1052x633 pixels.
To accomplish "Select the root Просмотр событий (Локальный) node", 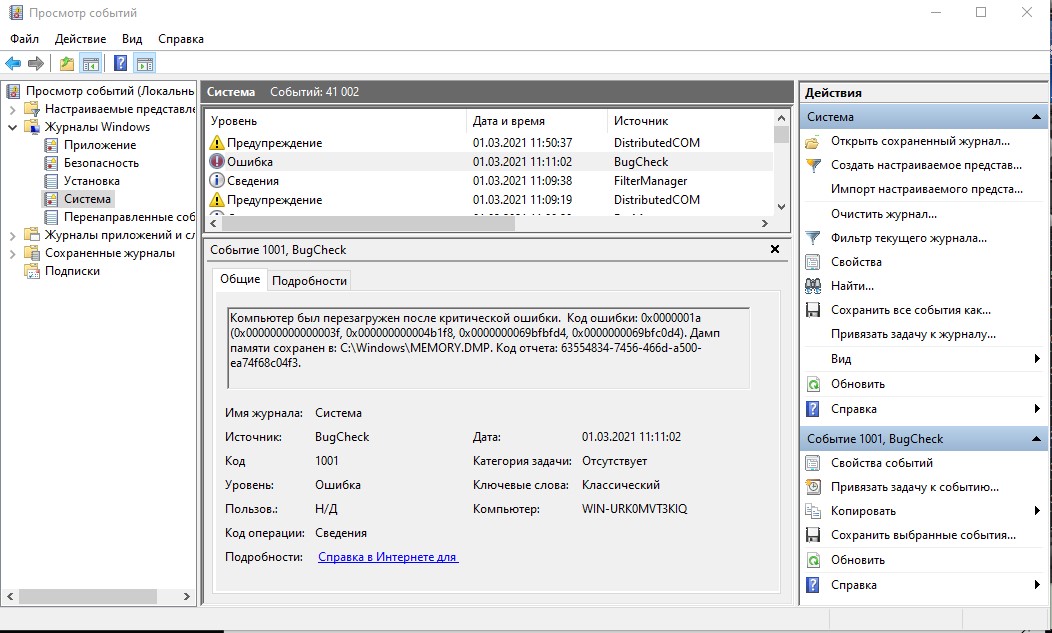I will (110, 91).
